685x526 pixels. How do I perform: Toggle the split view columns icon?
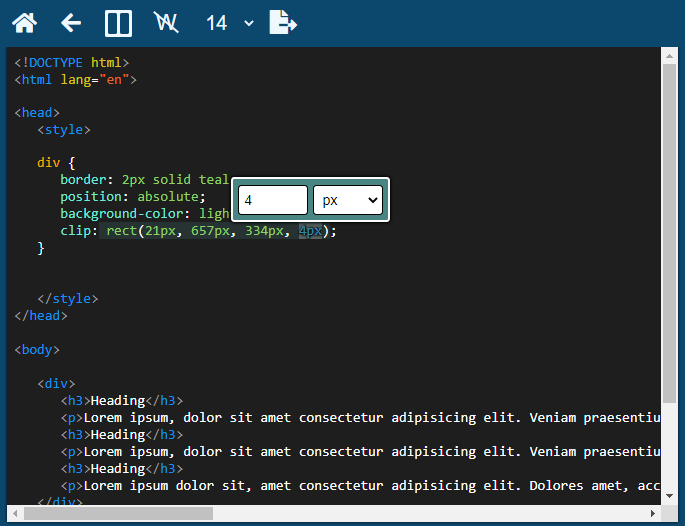pyautogui.click(x=118, y=23)
